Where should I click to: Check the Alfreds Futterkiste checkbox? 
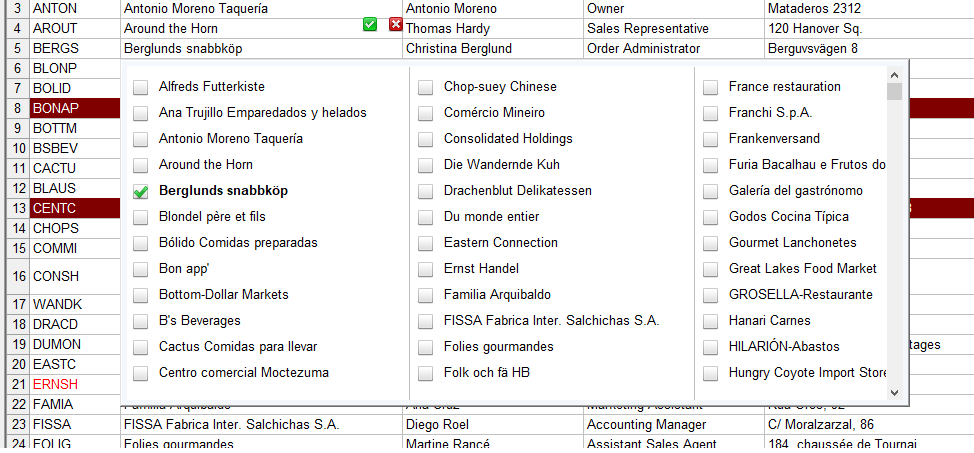pyautogui.click(x=141, y=87)
